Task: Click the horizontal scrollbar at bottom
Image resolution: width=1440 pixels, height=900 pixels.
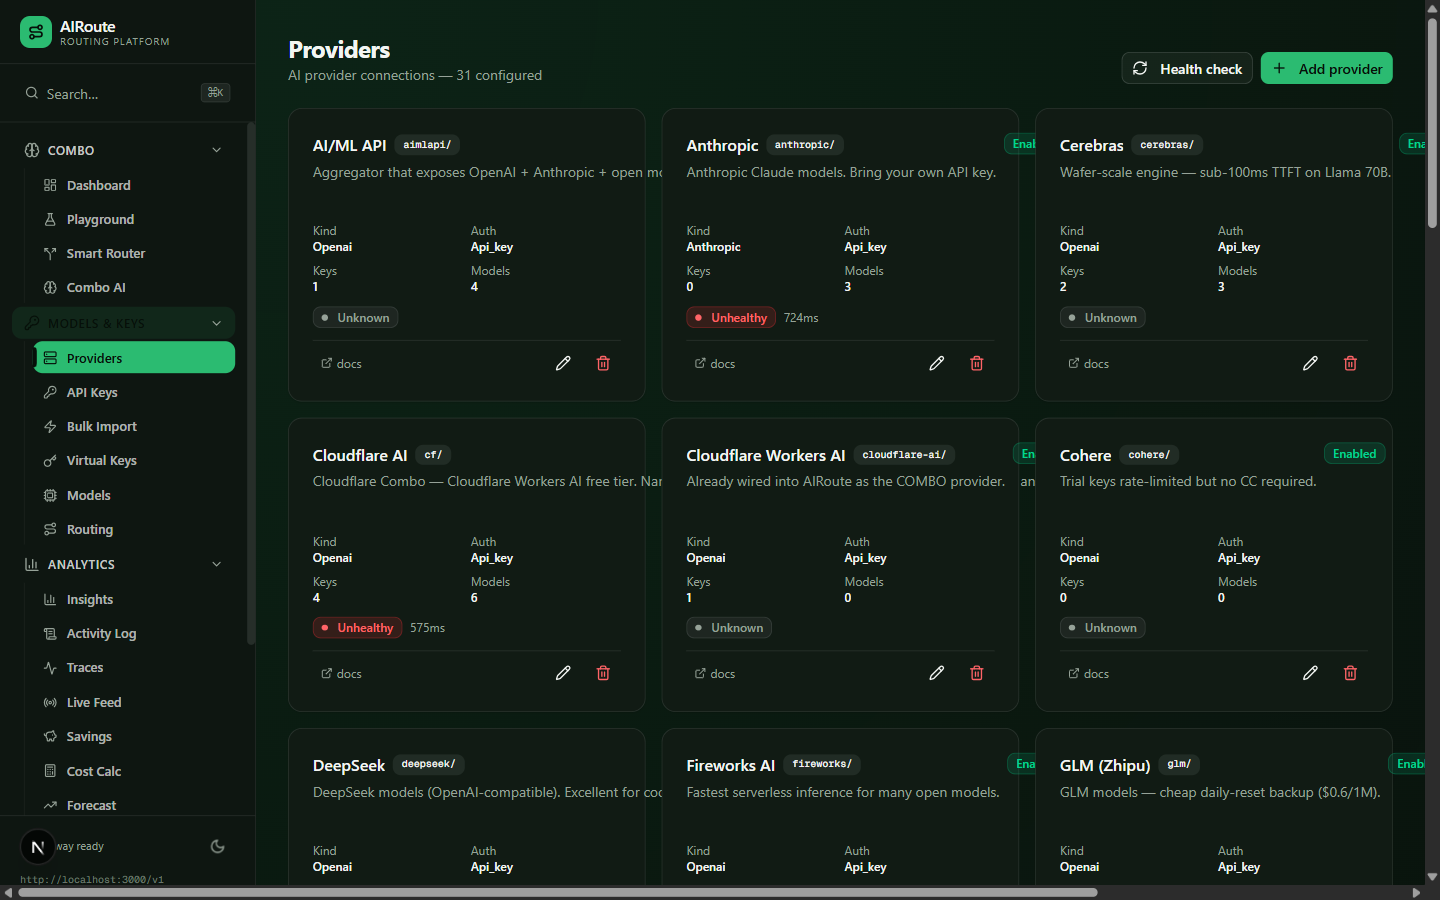Action: click(558, 892)
